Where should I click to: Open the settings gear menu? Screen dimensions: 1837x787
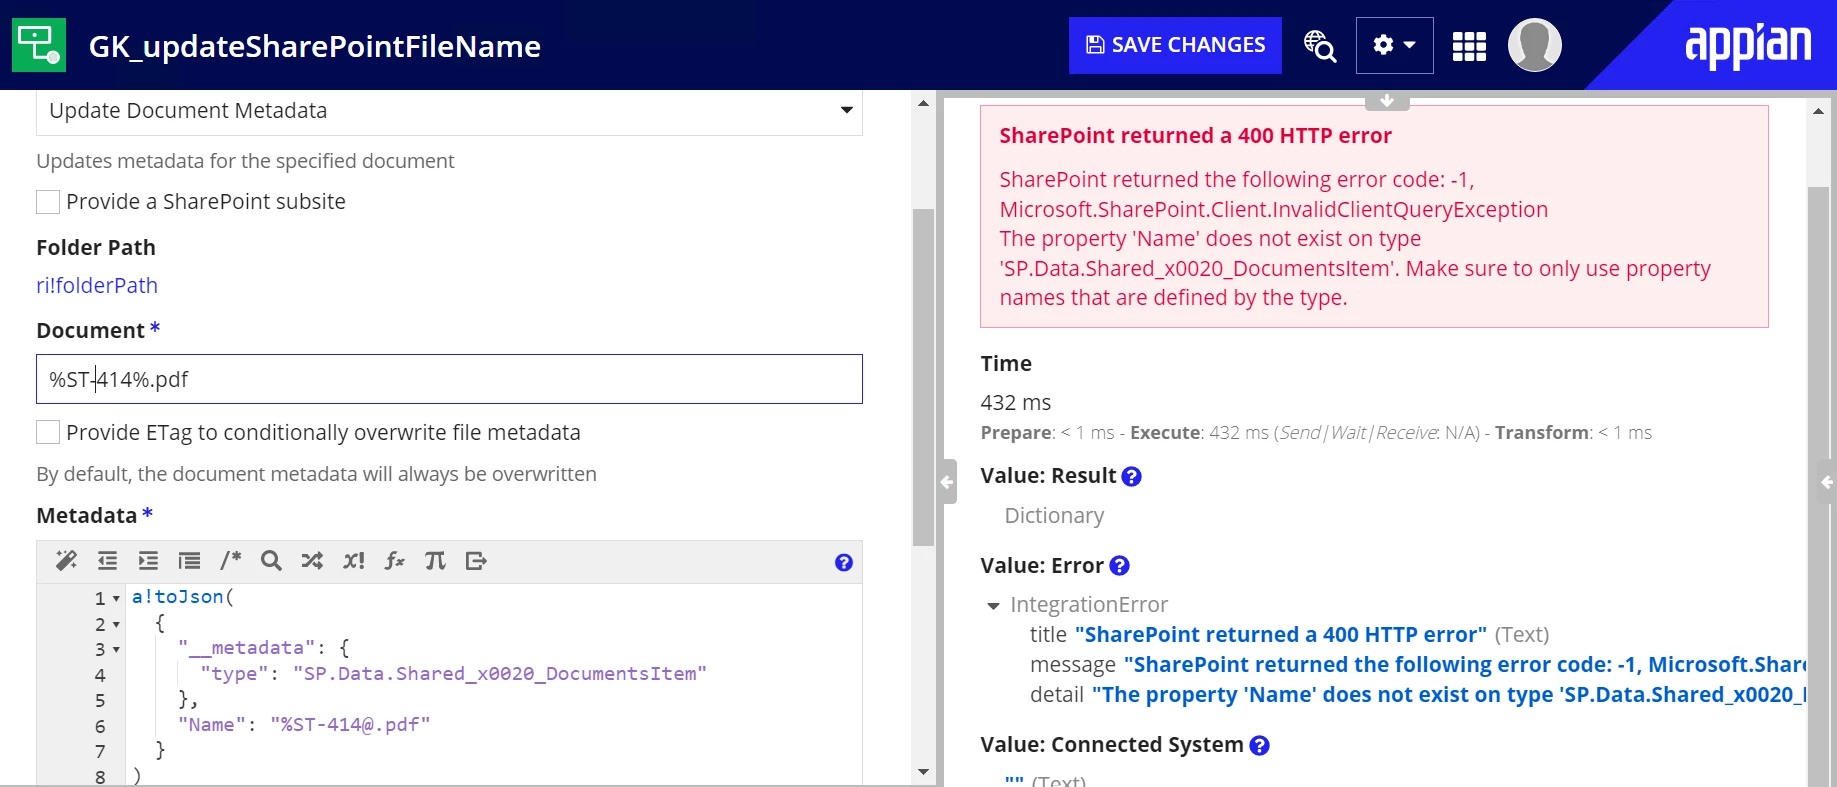pos(1394,45)
